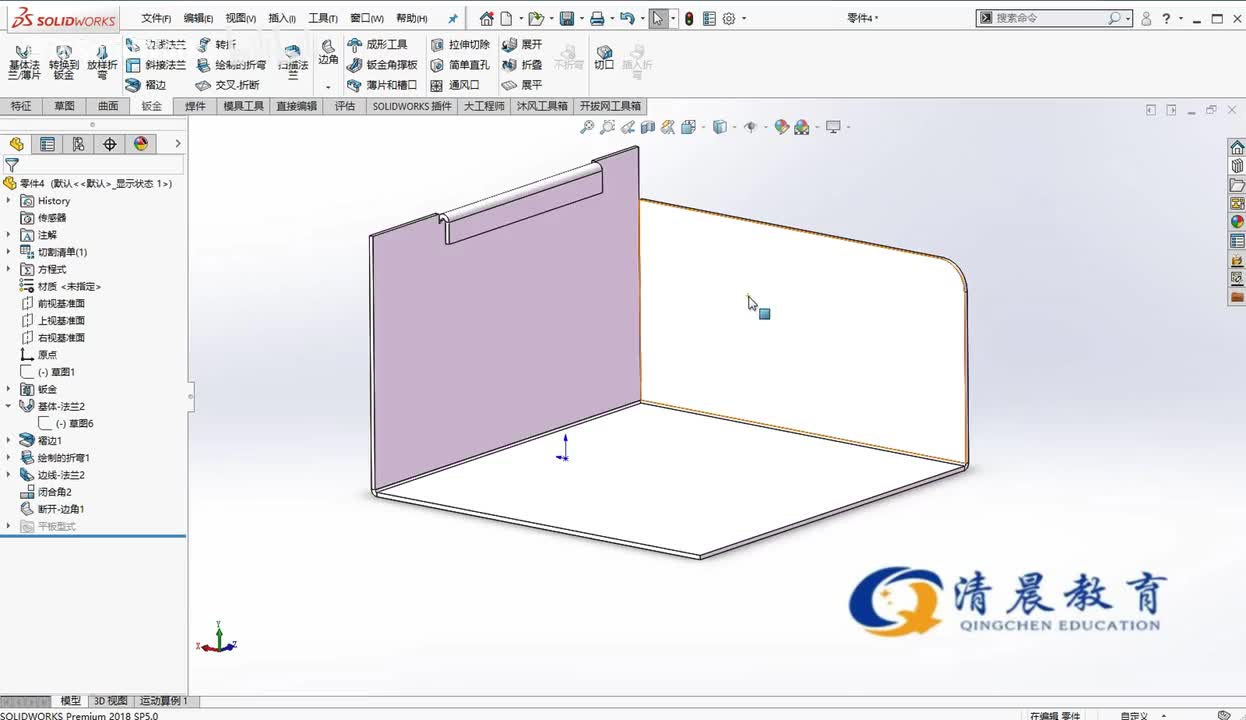Image resolution: width=1246 pixels, height=720 pixels.
Task: Click the 交叉-折断 cross break tool
Action: (x=228, y=85)
